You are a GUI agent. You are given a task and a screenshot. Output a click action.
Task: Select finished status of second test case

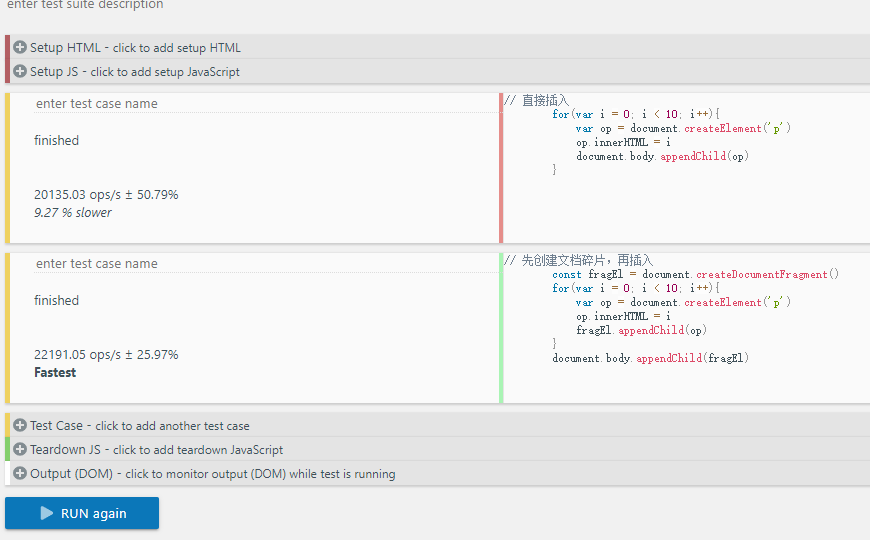click(57, 300)
